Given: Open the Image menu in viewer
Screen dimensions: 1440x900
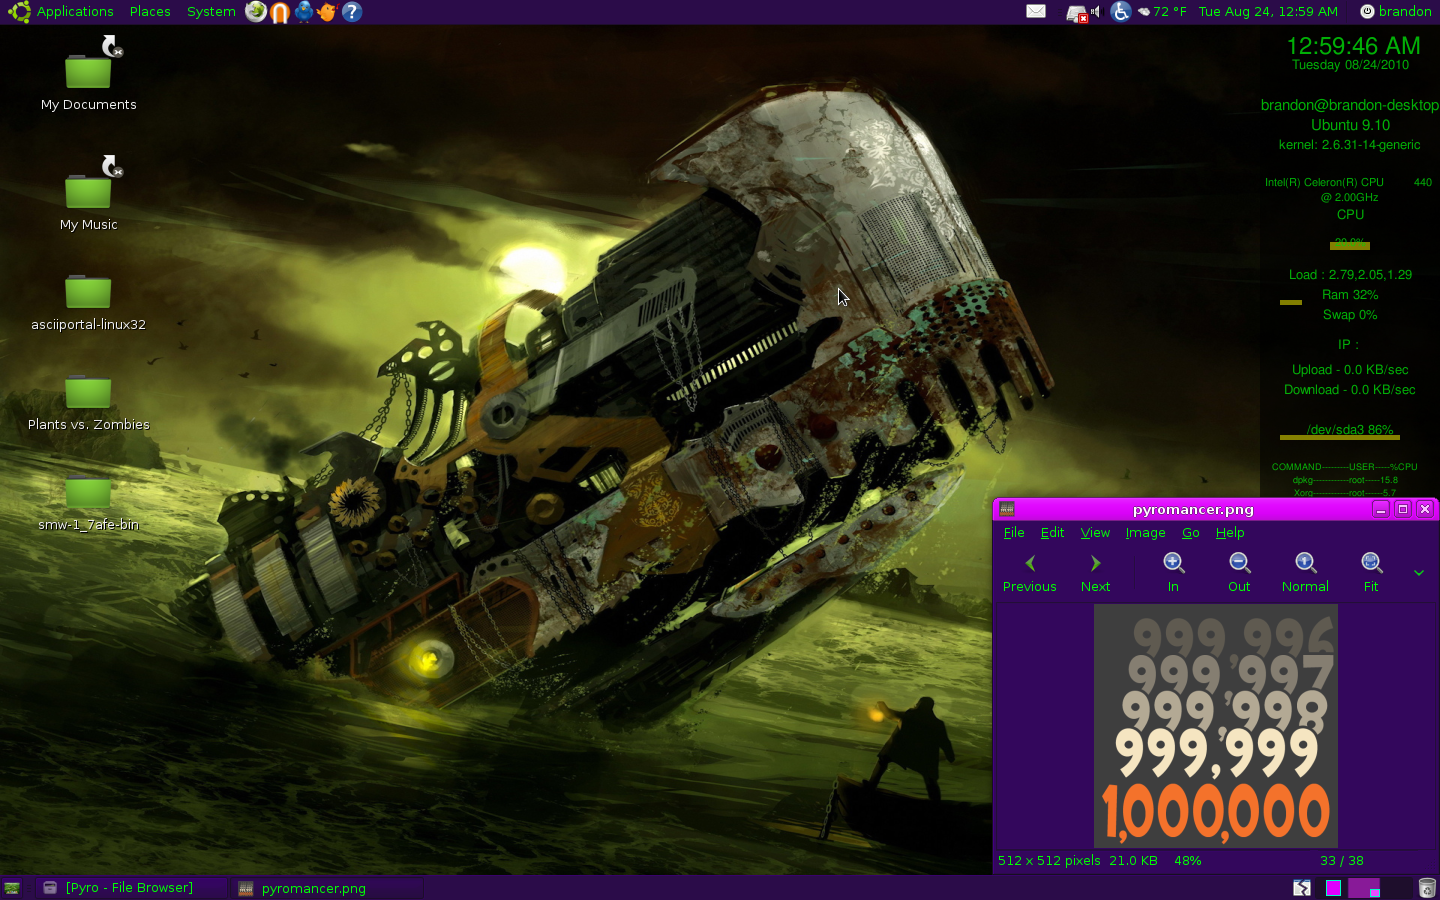Looking at the screenshot, I should [x=1145, y=533].
